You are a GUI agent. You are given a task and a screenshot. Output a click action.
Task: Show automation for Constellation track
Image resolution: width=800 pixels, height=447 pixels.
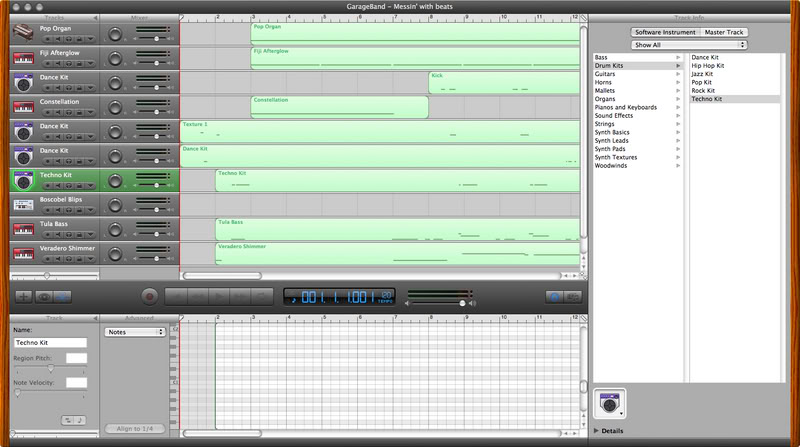pyautogui.click(x=90, y=113)
